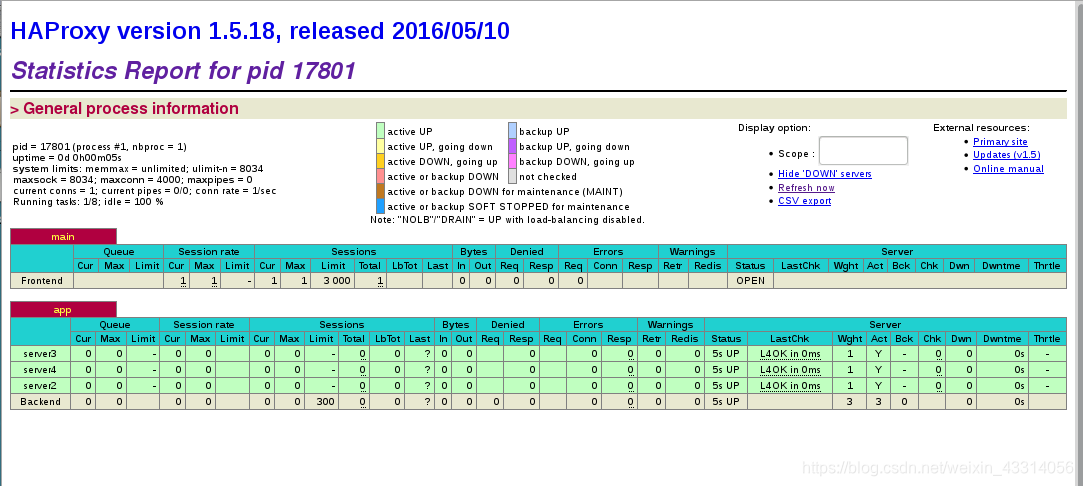Click the uptime = 0d 0h00m05s line

click(67, 157)
